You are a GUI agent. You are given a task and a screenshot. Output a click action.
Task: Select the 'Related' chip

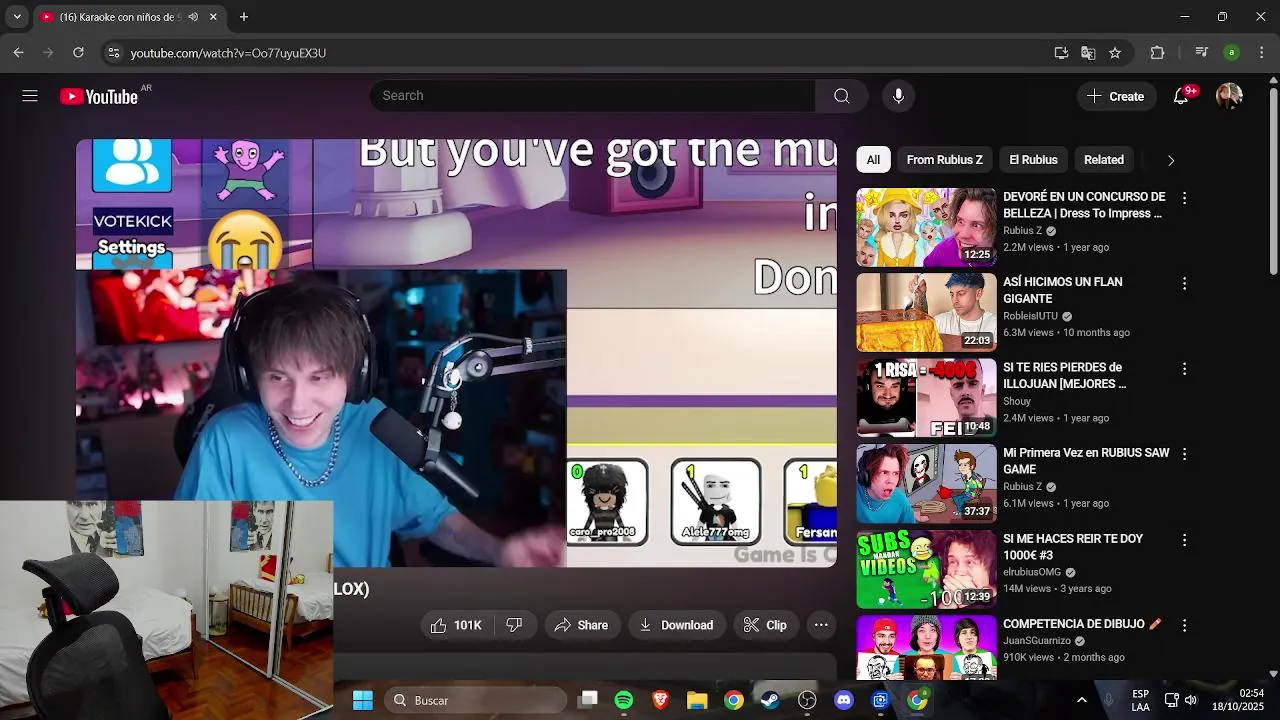pyautogui.click(x=1104, y=160)
